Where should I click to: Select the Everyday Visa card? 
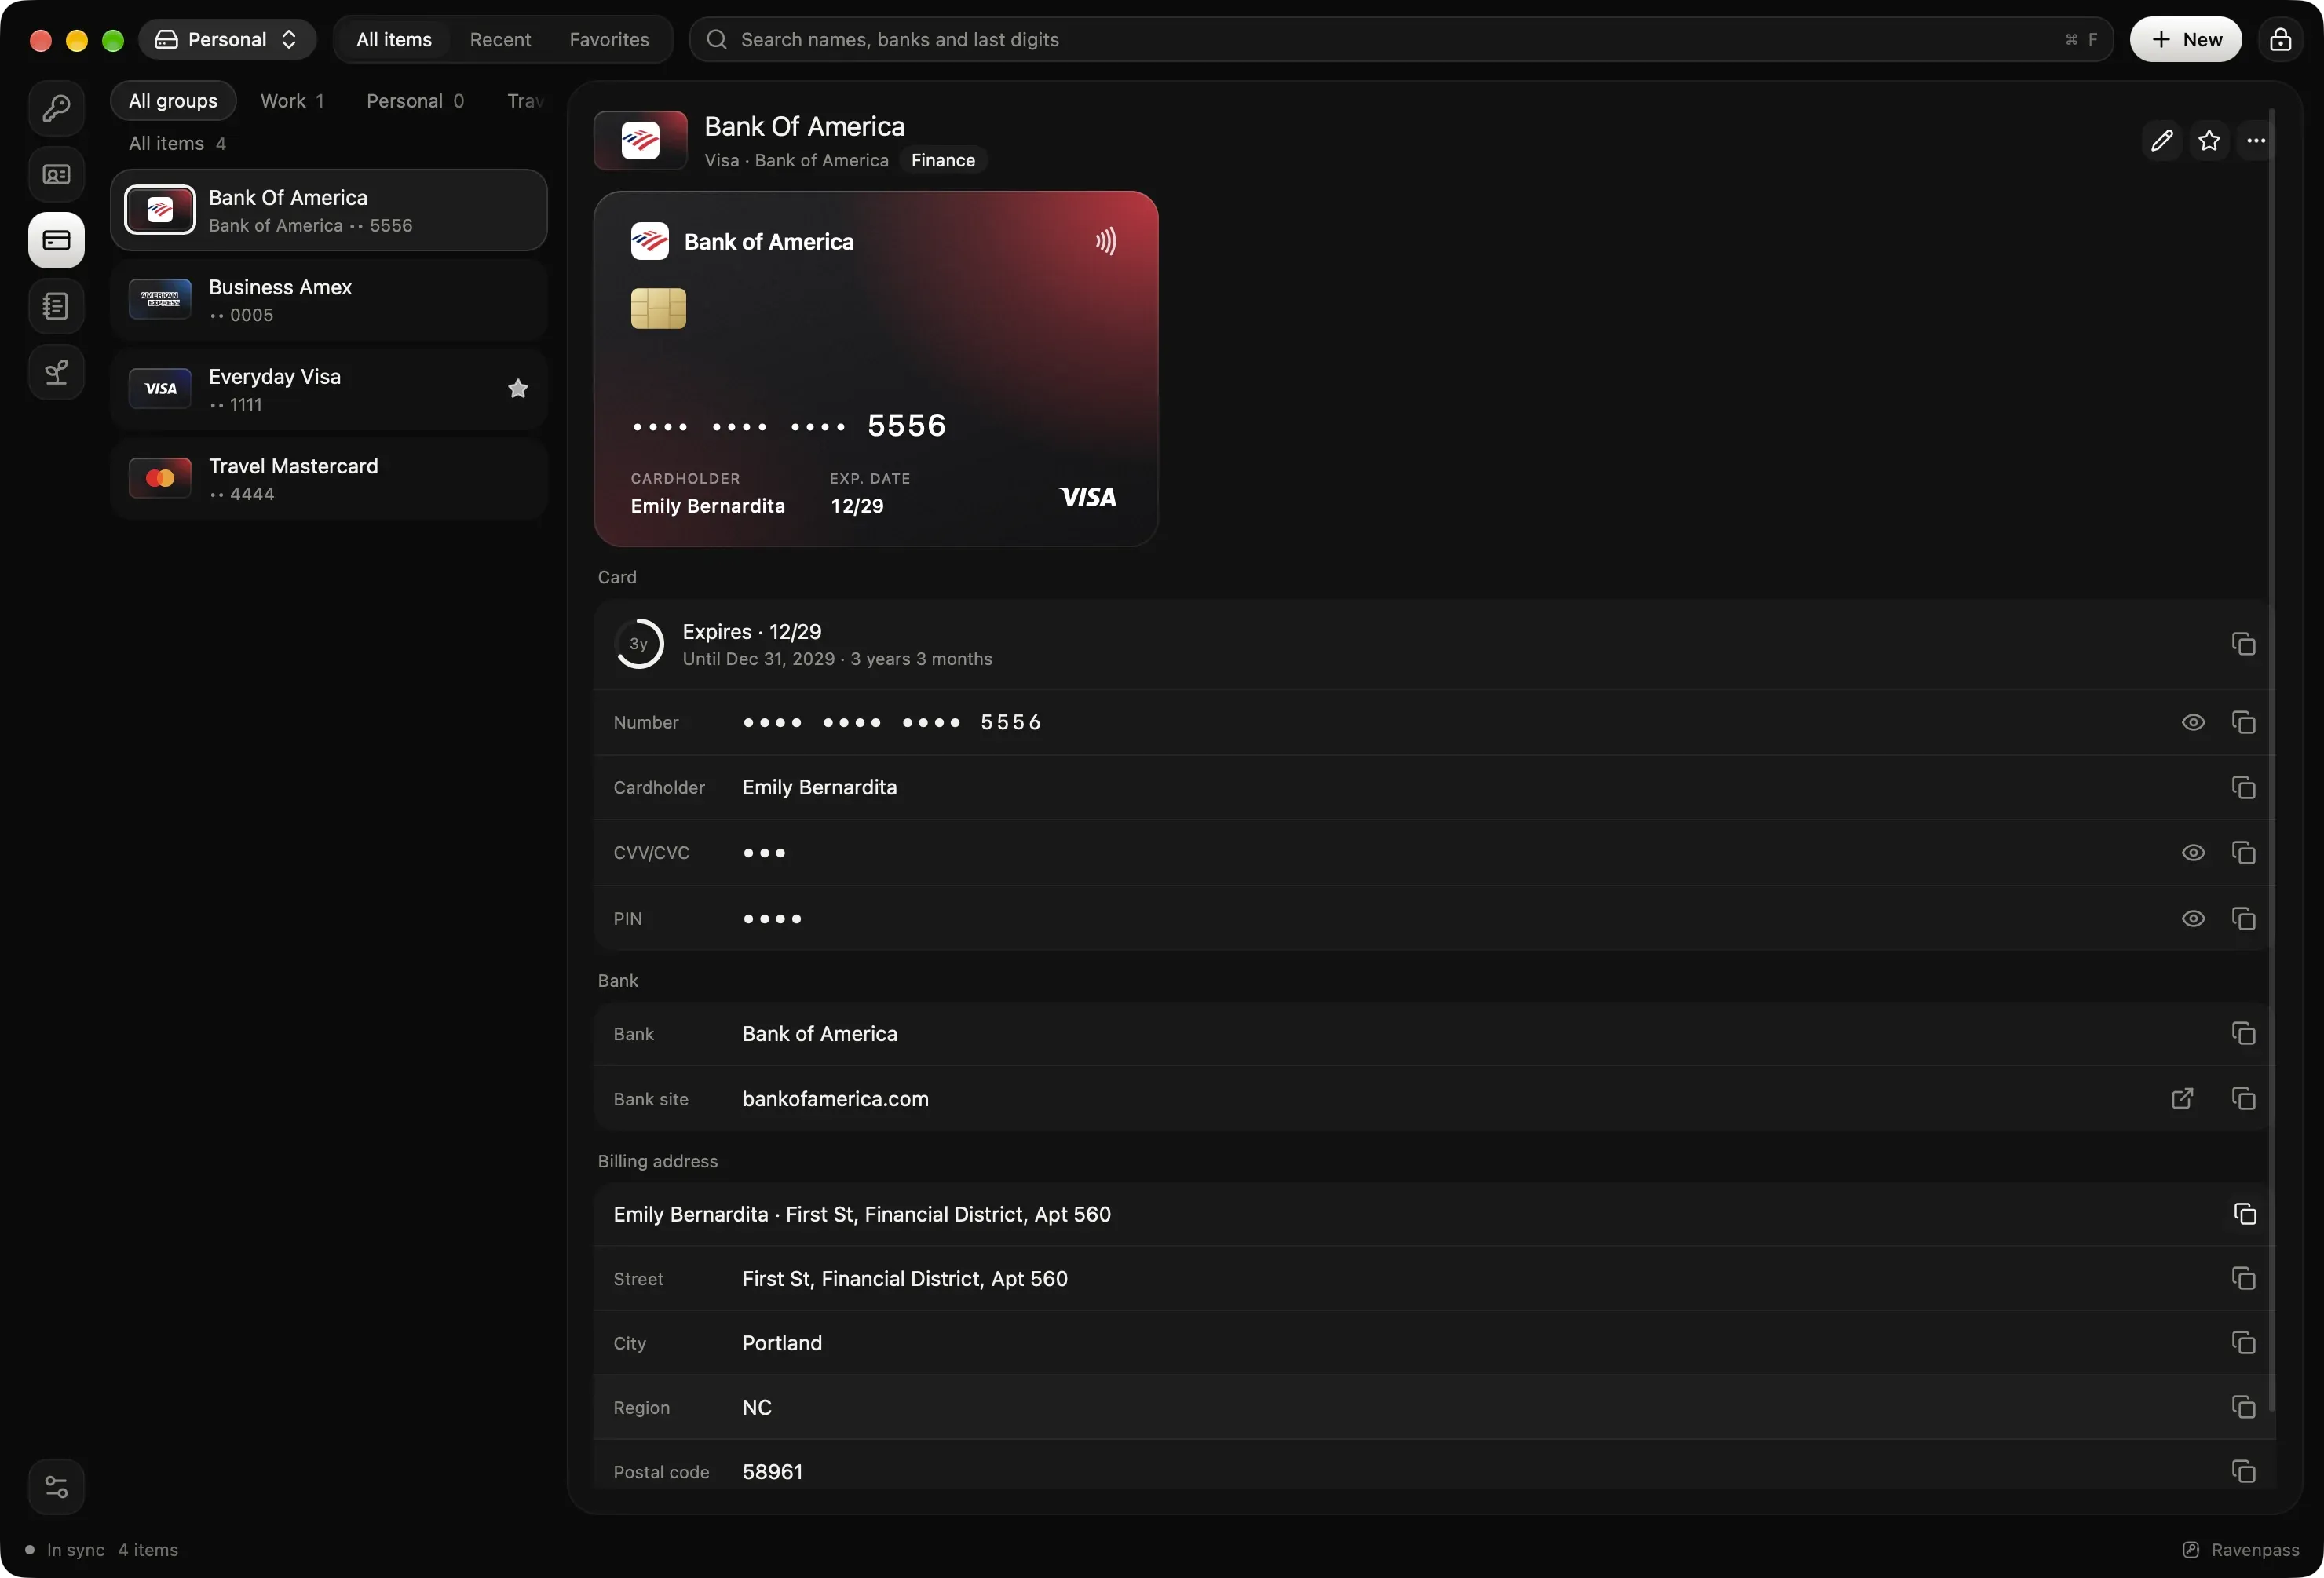pyautogui.click(x=329, y=389)
